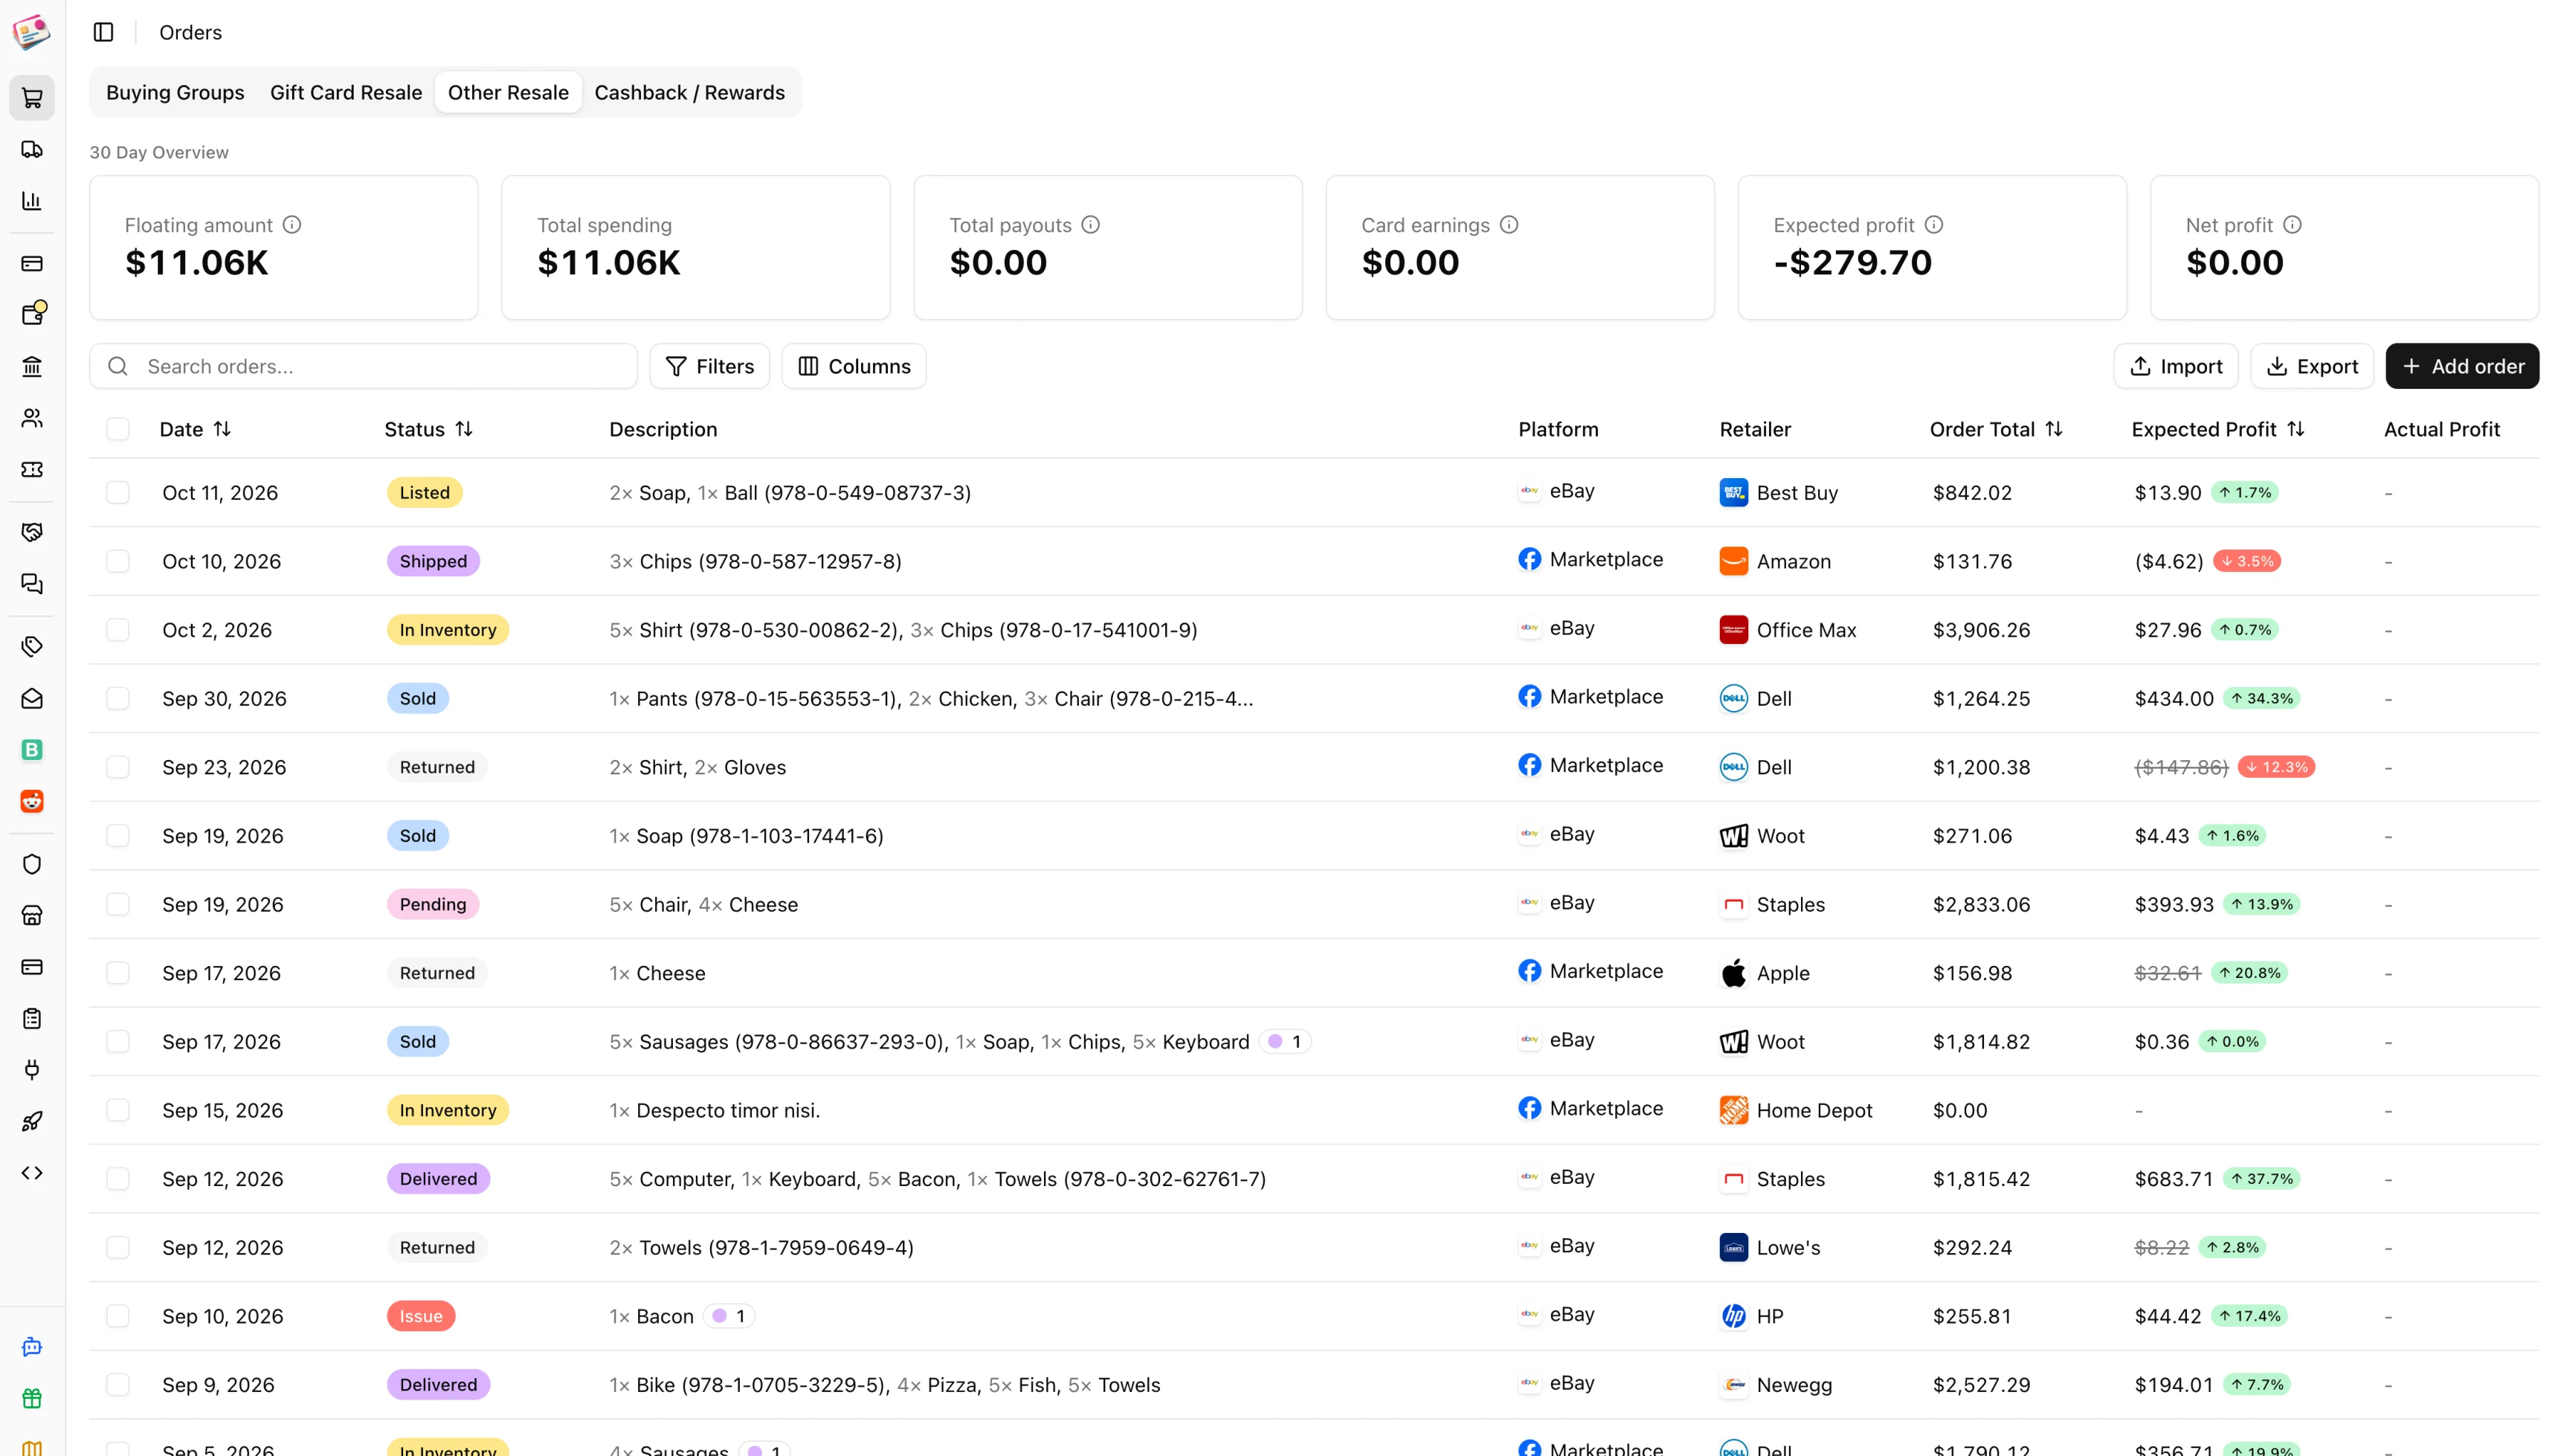Open the shield sidebar icon
2558x1456 pixels.
click(x=32, y=864)
